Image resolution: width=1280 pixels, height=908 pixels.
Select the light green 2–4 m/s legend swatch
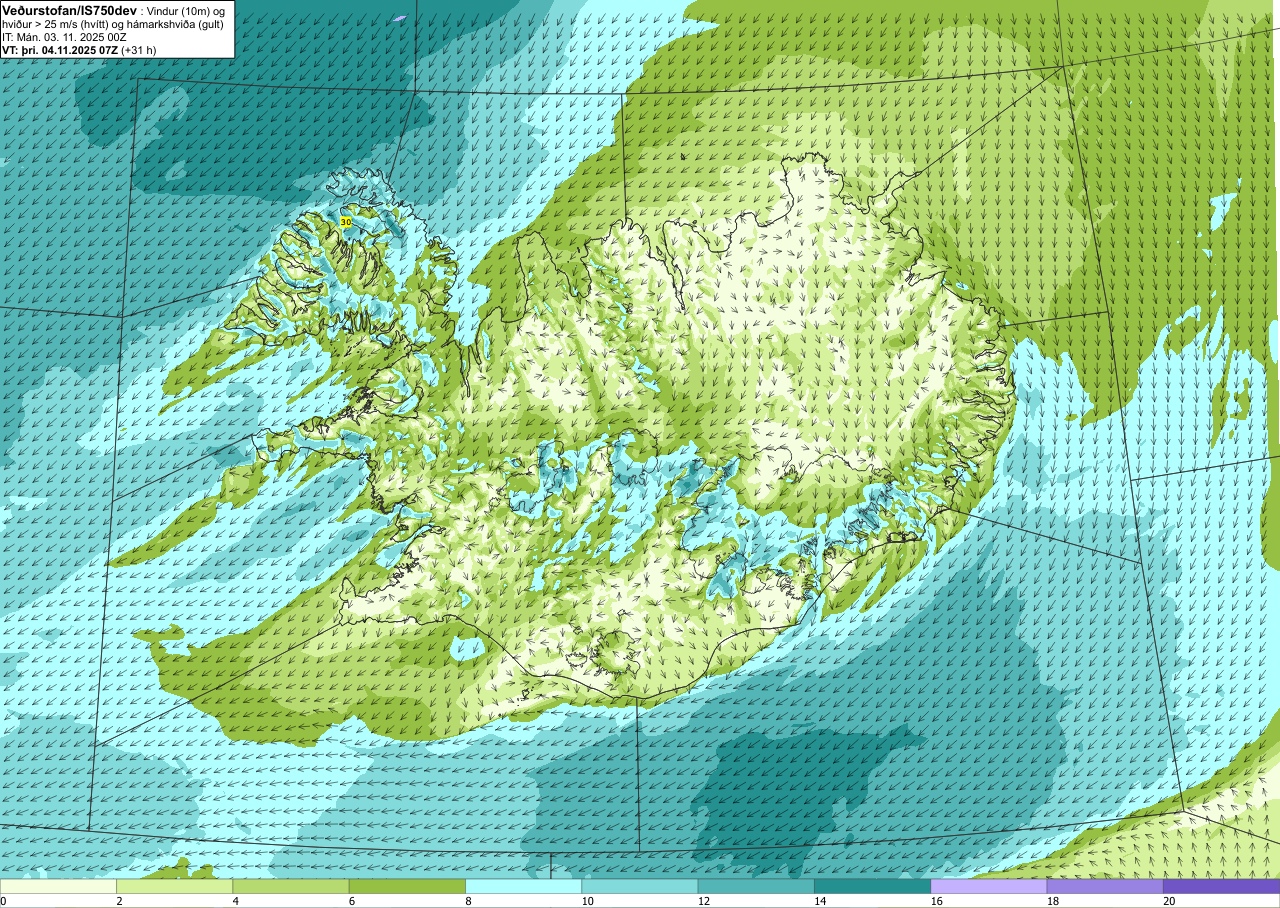[x=174, y=886]
